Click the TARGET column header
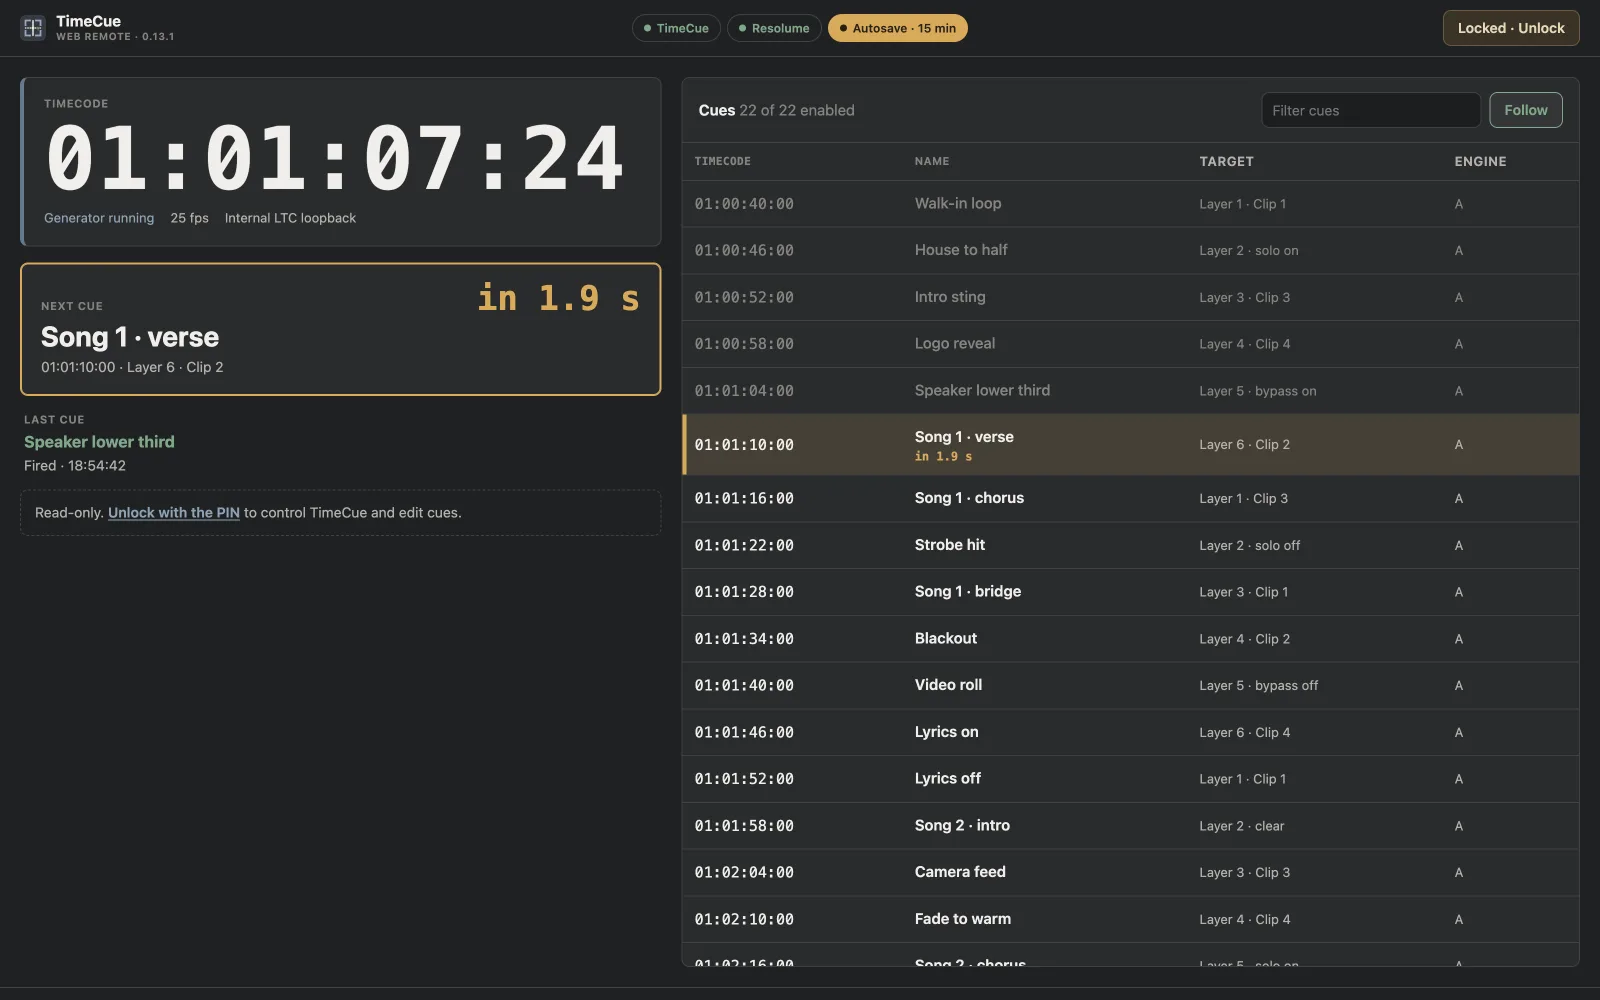The width and height of the screenshot is (1600, 1000). [1226, 161]
